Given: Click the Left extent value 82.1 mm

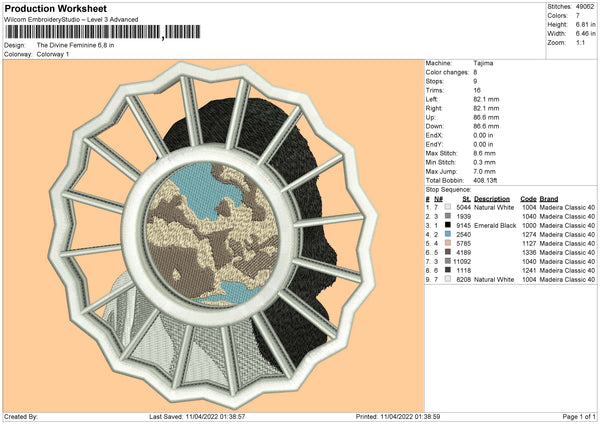Looking at the screenshot, I should (x=486, y=99).
